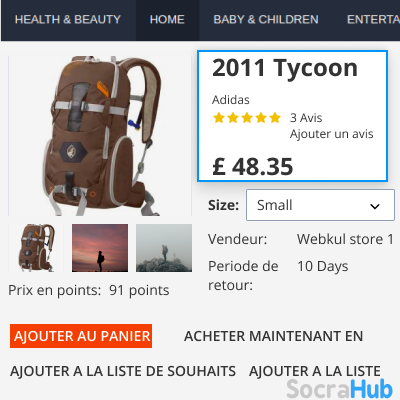
Task: Open the 3 Avis reviews link
Action: coord(306,118)
